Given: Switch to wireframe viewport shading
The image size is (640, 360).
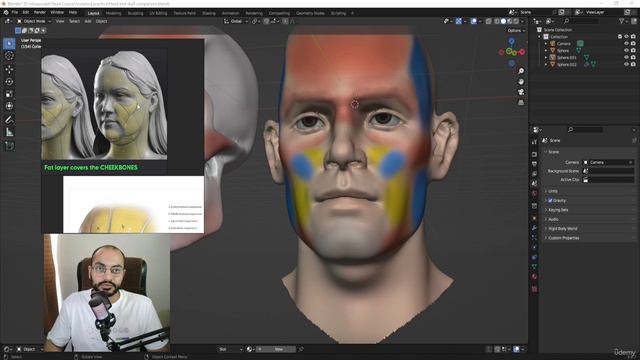Looking at the screenshot, I should 497,21.
